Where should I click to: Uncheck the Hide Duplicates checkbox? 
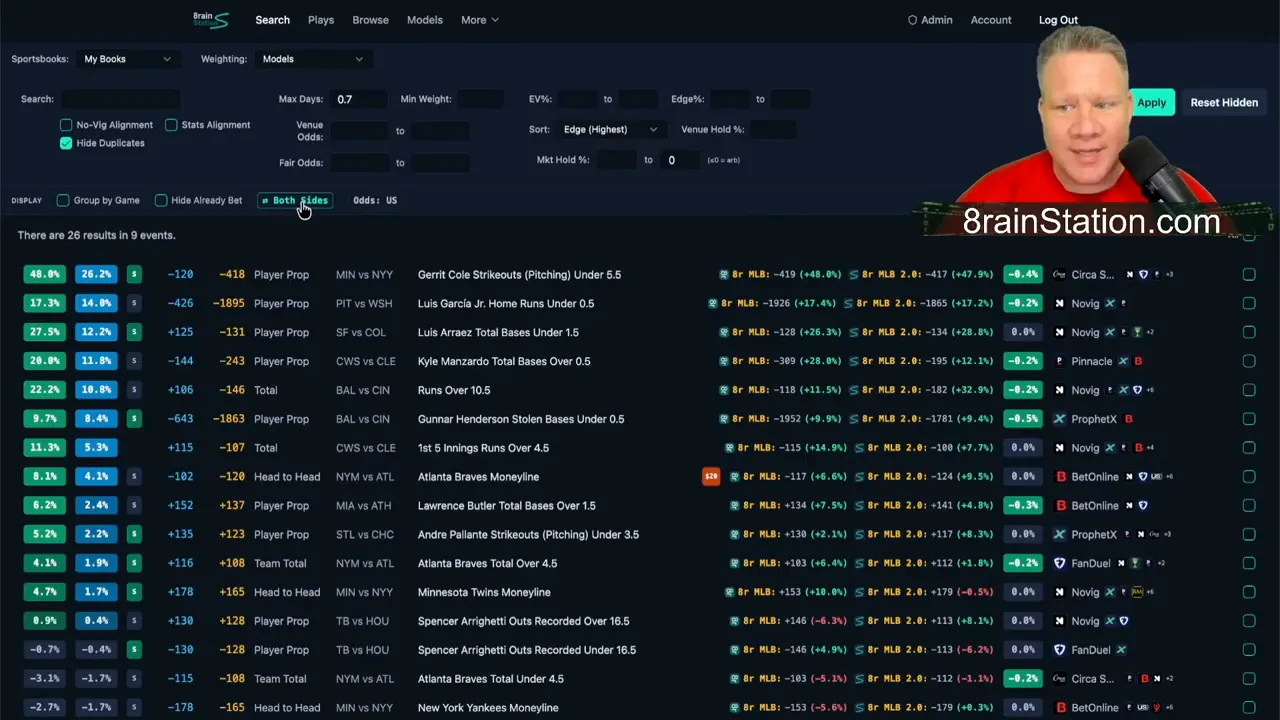pyautogui.click(x=66, y=143)
